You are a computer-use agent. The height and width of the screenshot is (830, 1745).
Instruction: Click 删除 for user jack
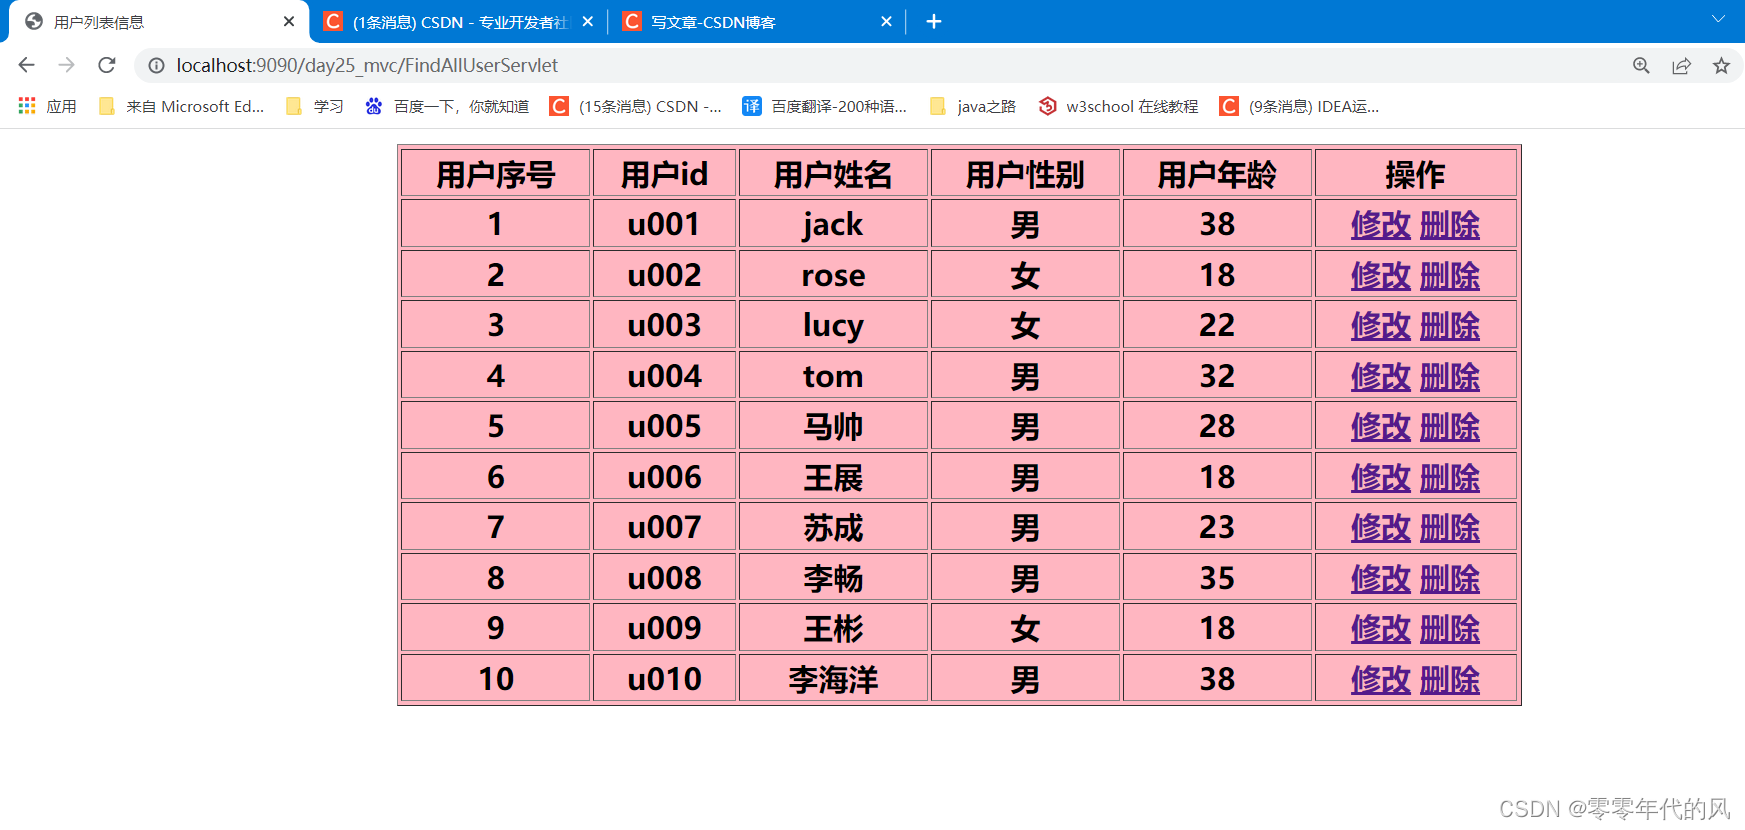(x=1449, y=225)
